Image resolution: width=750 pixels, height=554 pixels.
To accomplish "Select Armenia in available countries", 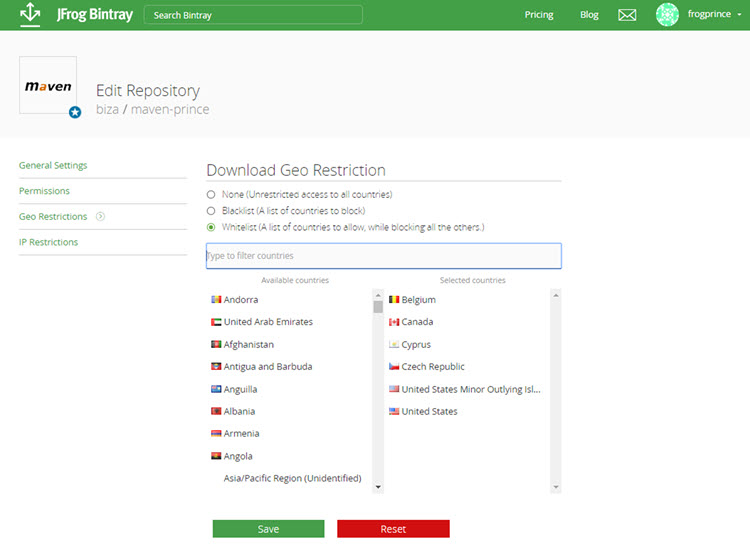I will 242,434.
